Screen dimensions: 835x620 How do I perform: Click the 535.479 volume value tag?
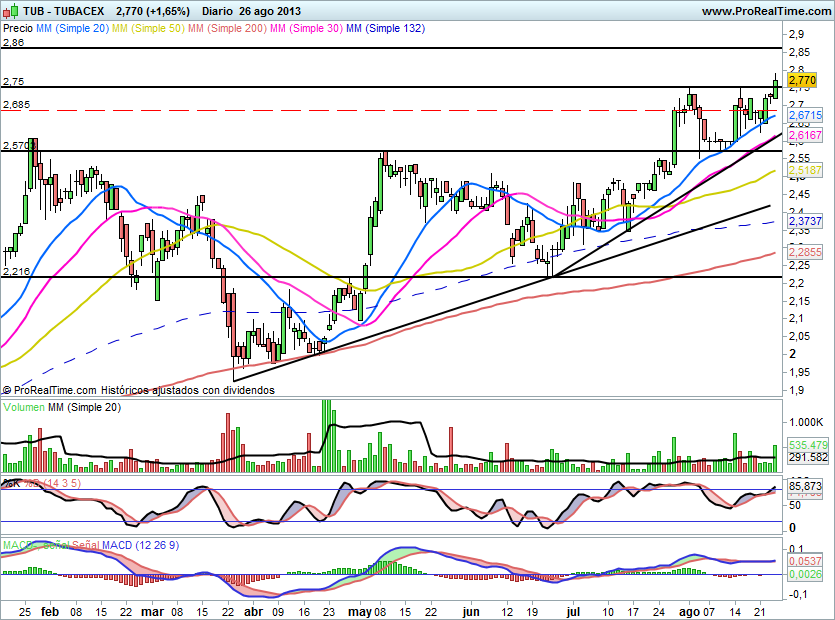click(x=808, y=444)
